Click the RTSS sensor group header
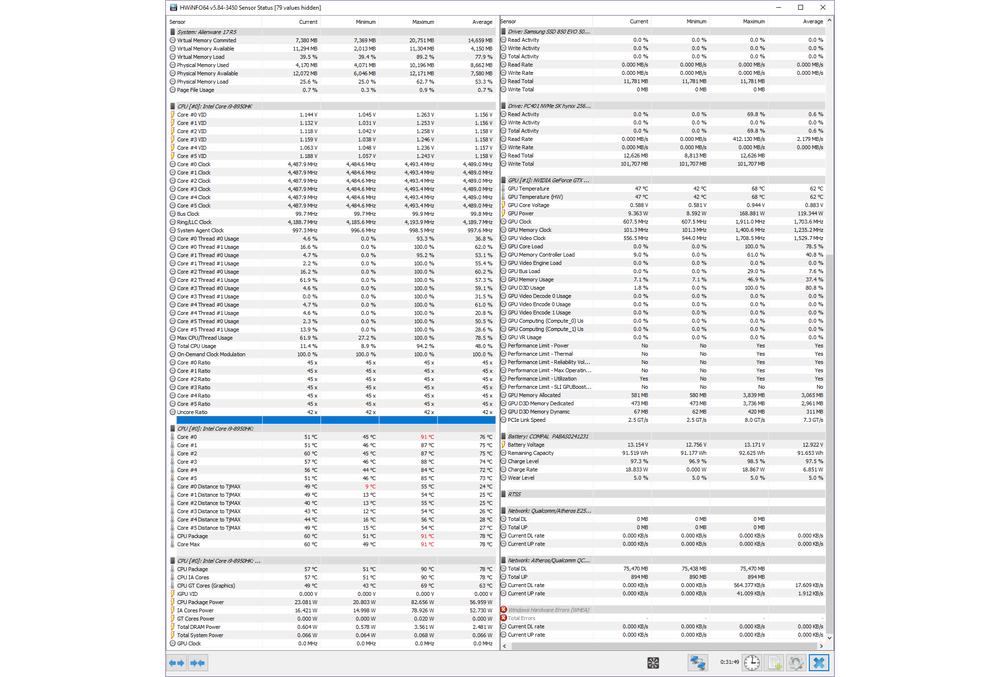The image size is (1000, 677). (x=515, y=494)
